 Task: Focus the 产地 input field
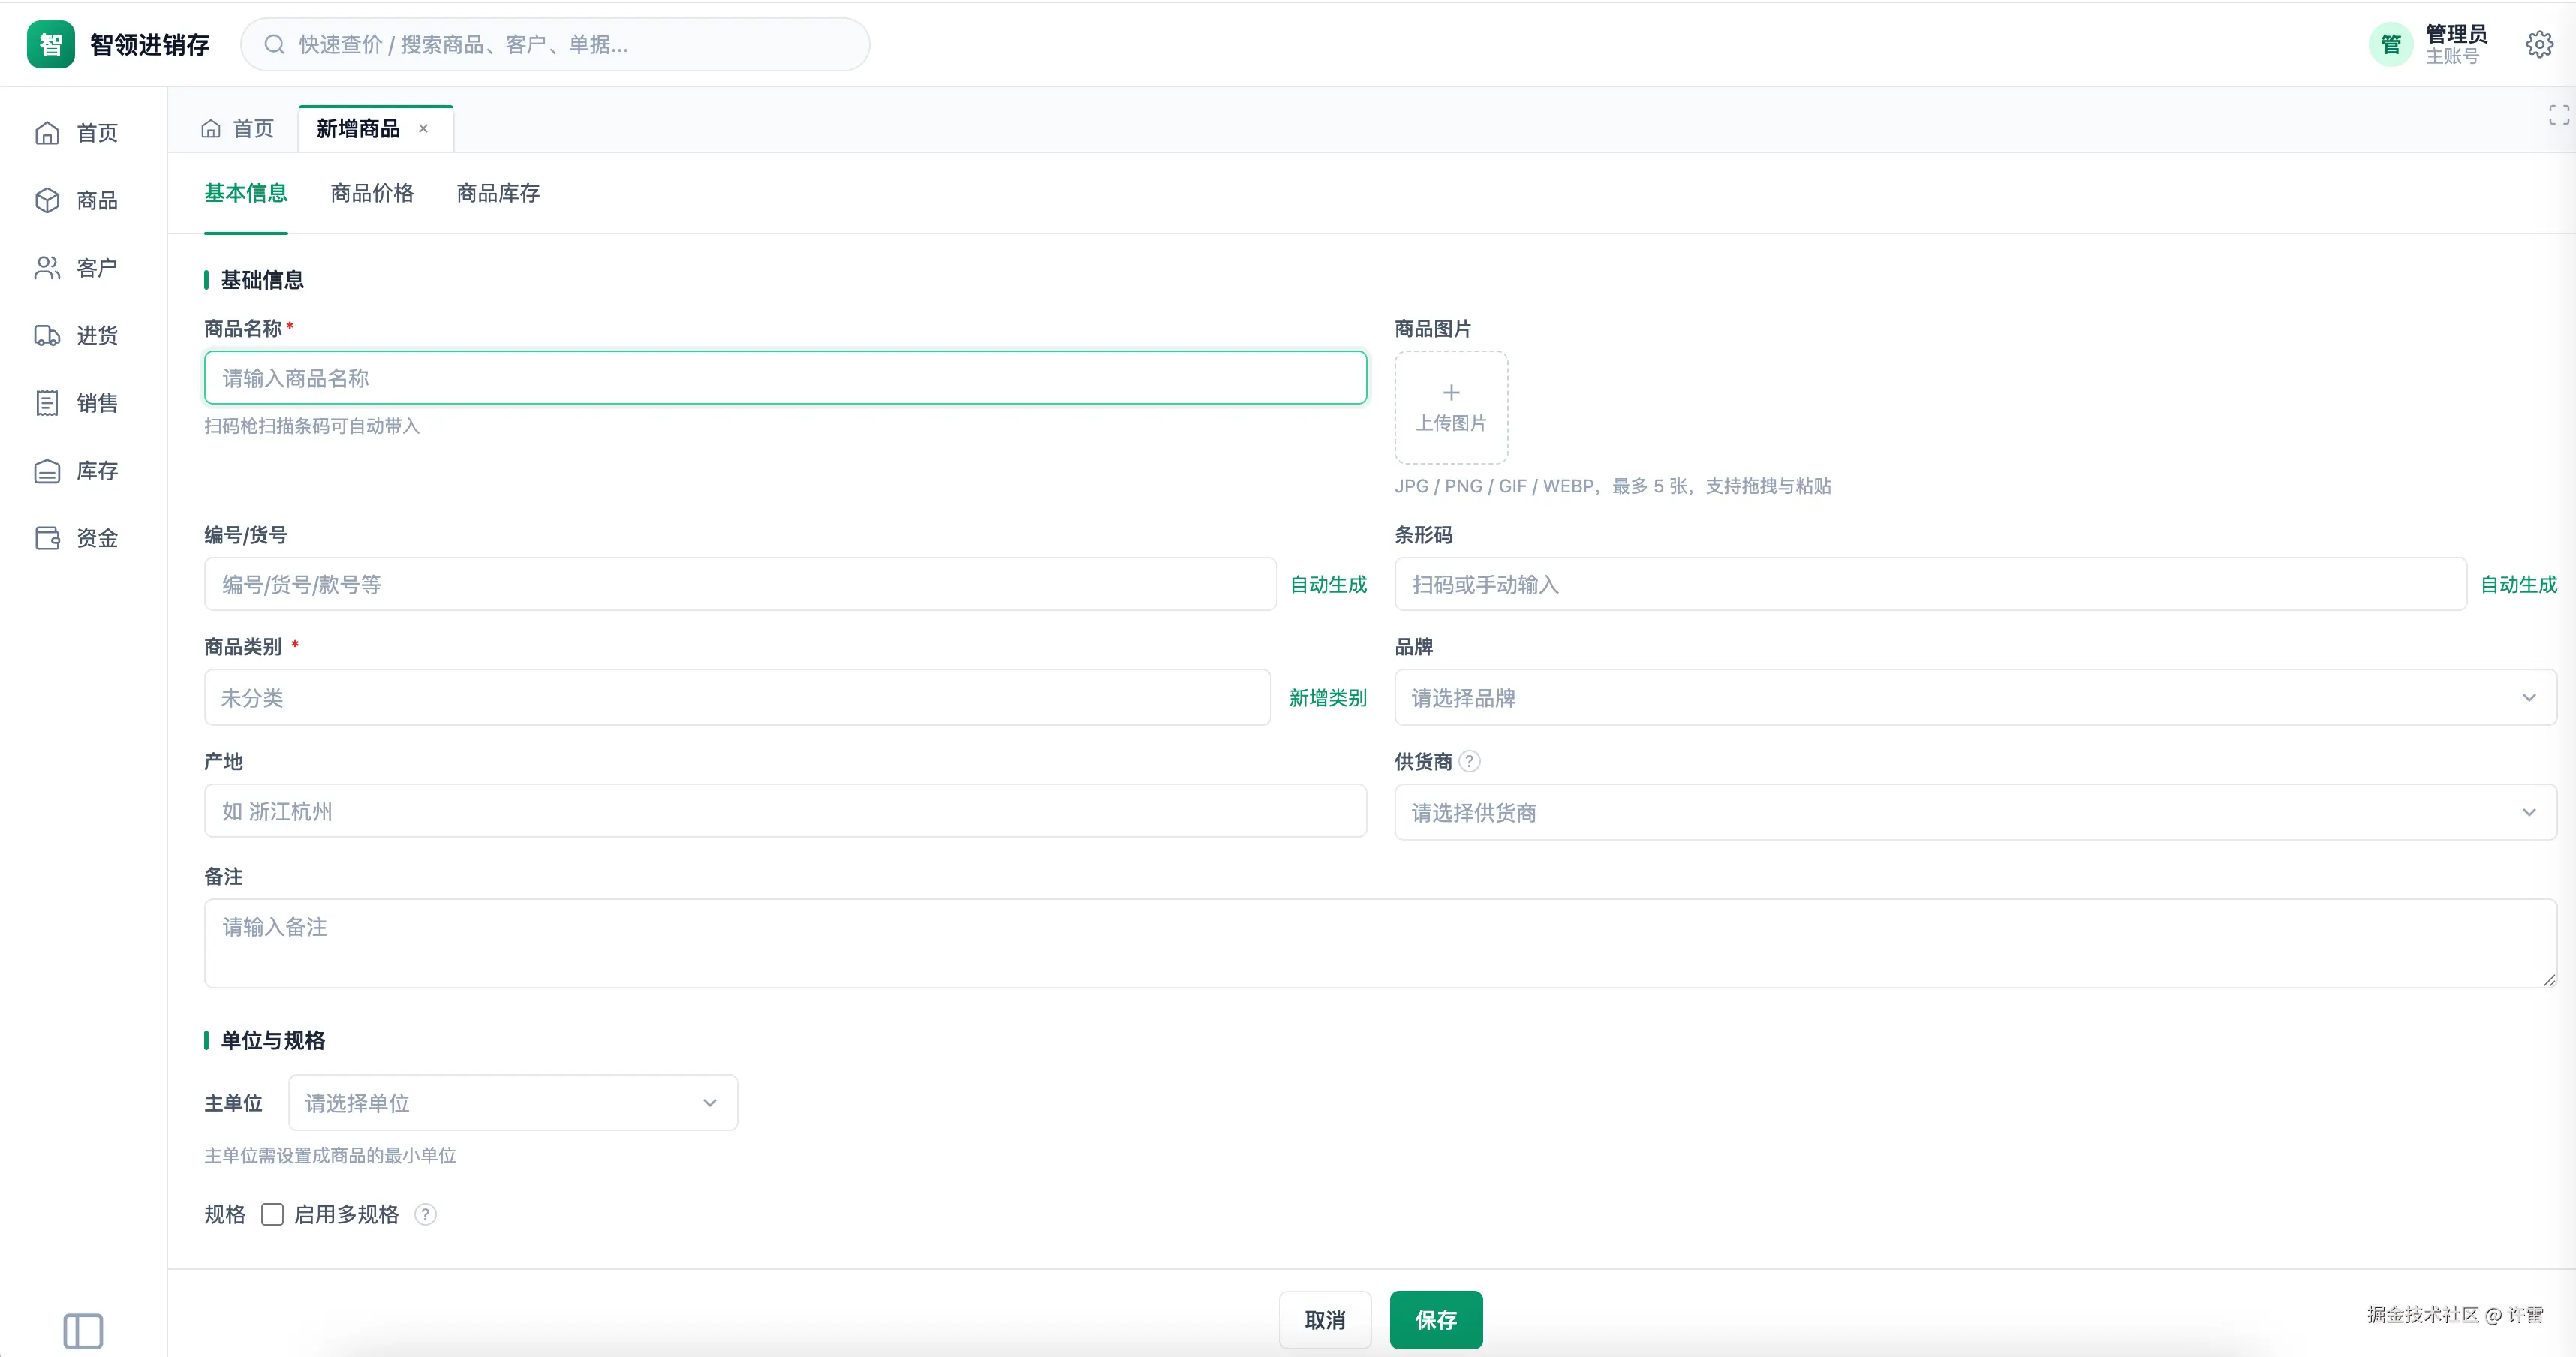785,811
